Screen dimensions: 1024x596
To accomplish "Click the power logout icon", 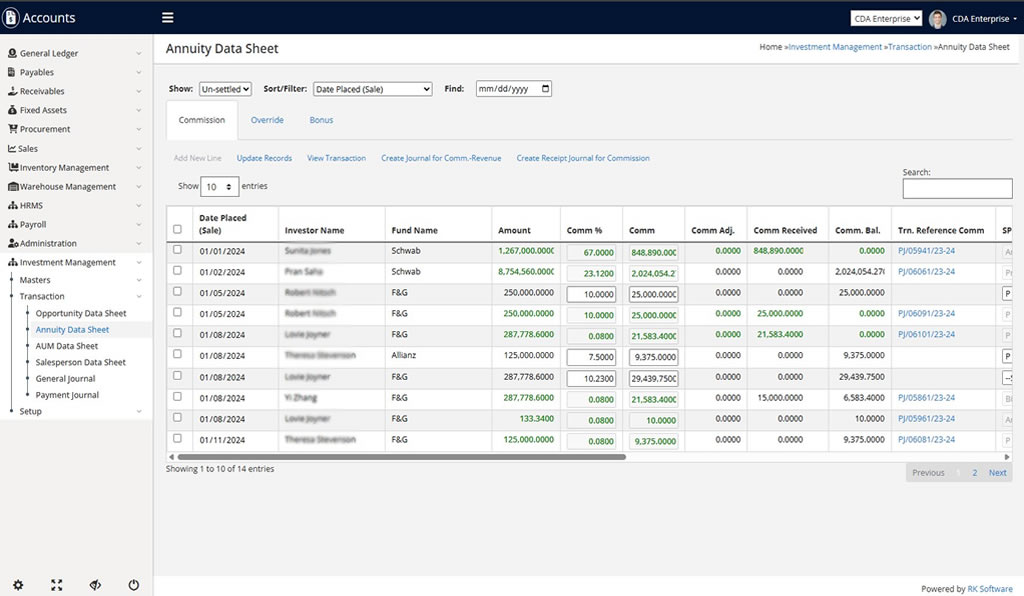I will (133, 585).
